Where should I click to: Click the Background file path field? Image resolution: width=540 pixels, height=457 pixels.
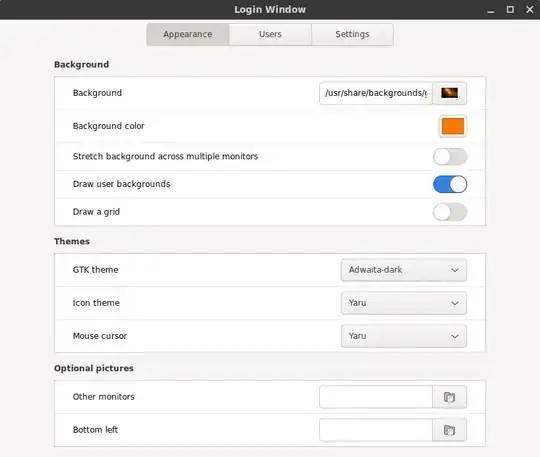[376, 93]
